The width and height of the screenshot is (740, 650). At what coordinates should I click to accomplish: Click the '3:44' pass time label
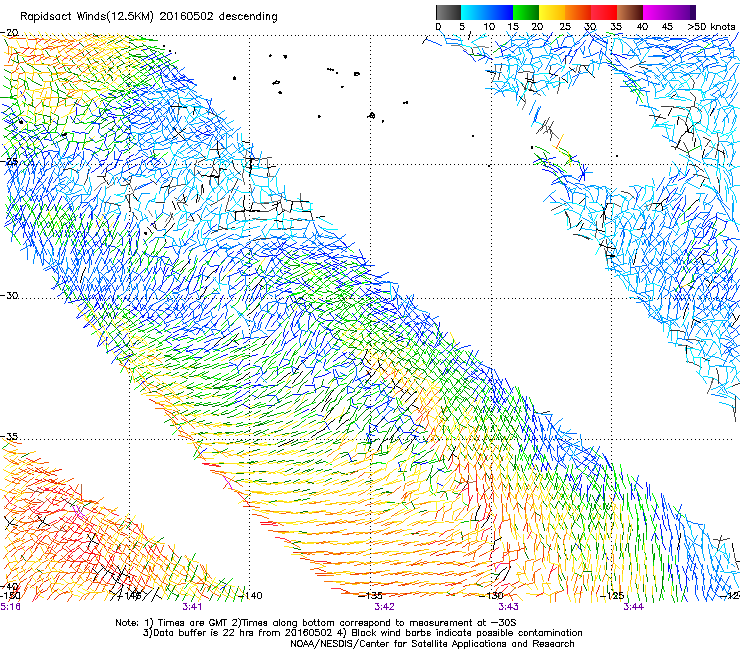[x=633, y=607]
